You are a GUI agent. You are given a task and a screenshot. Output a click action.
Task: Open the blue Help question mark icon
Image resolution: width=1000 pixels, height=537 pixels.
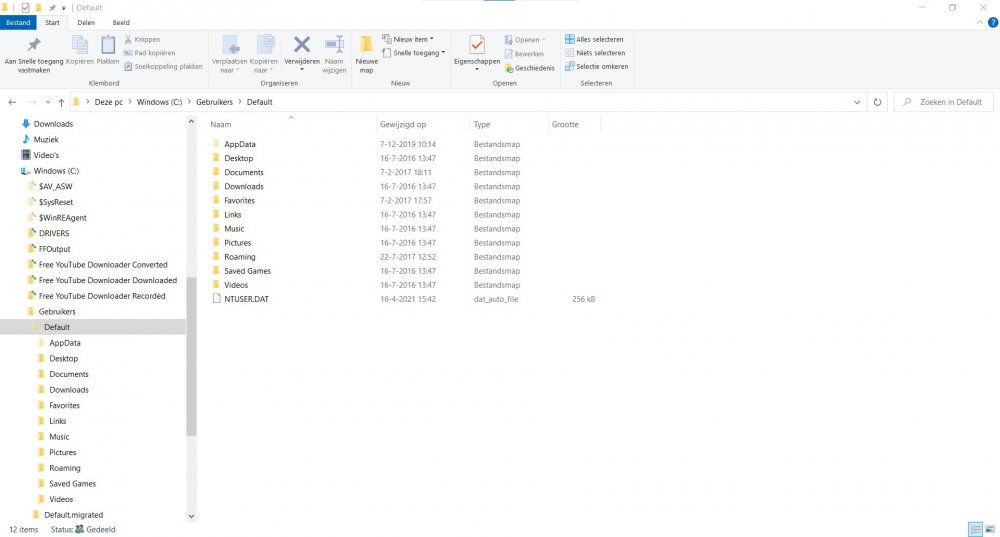click(x=992, y=22)
